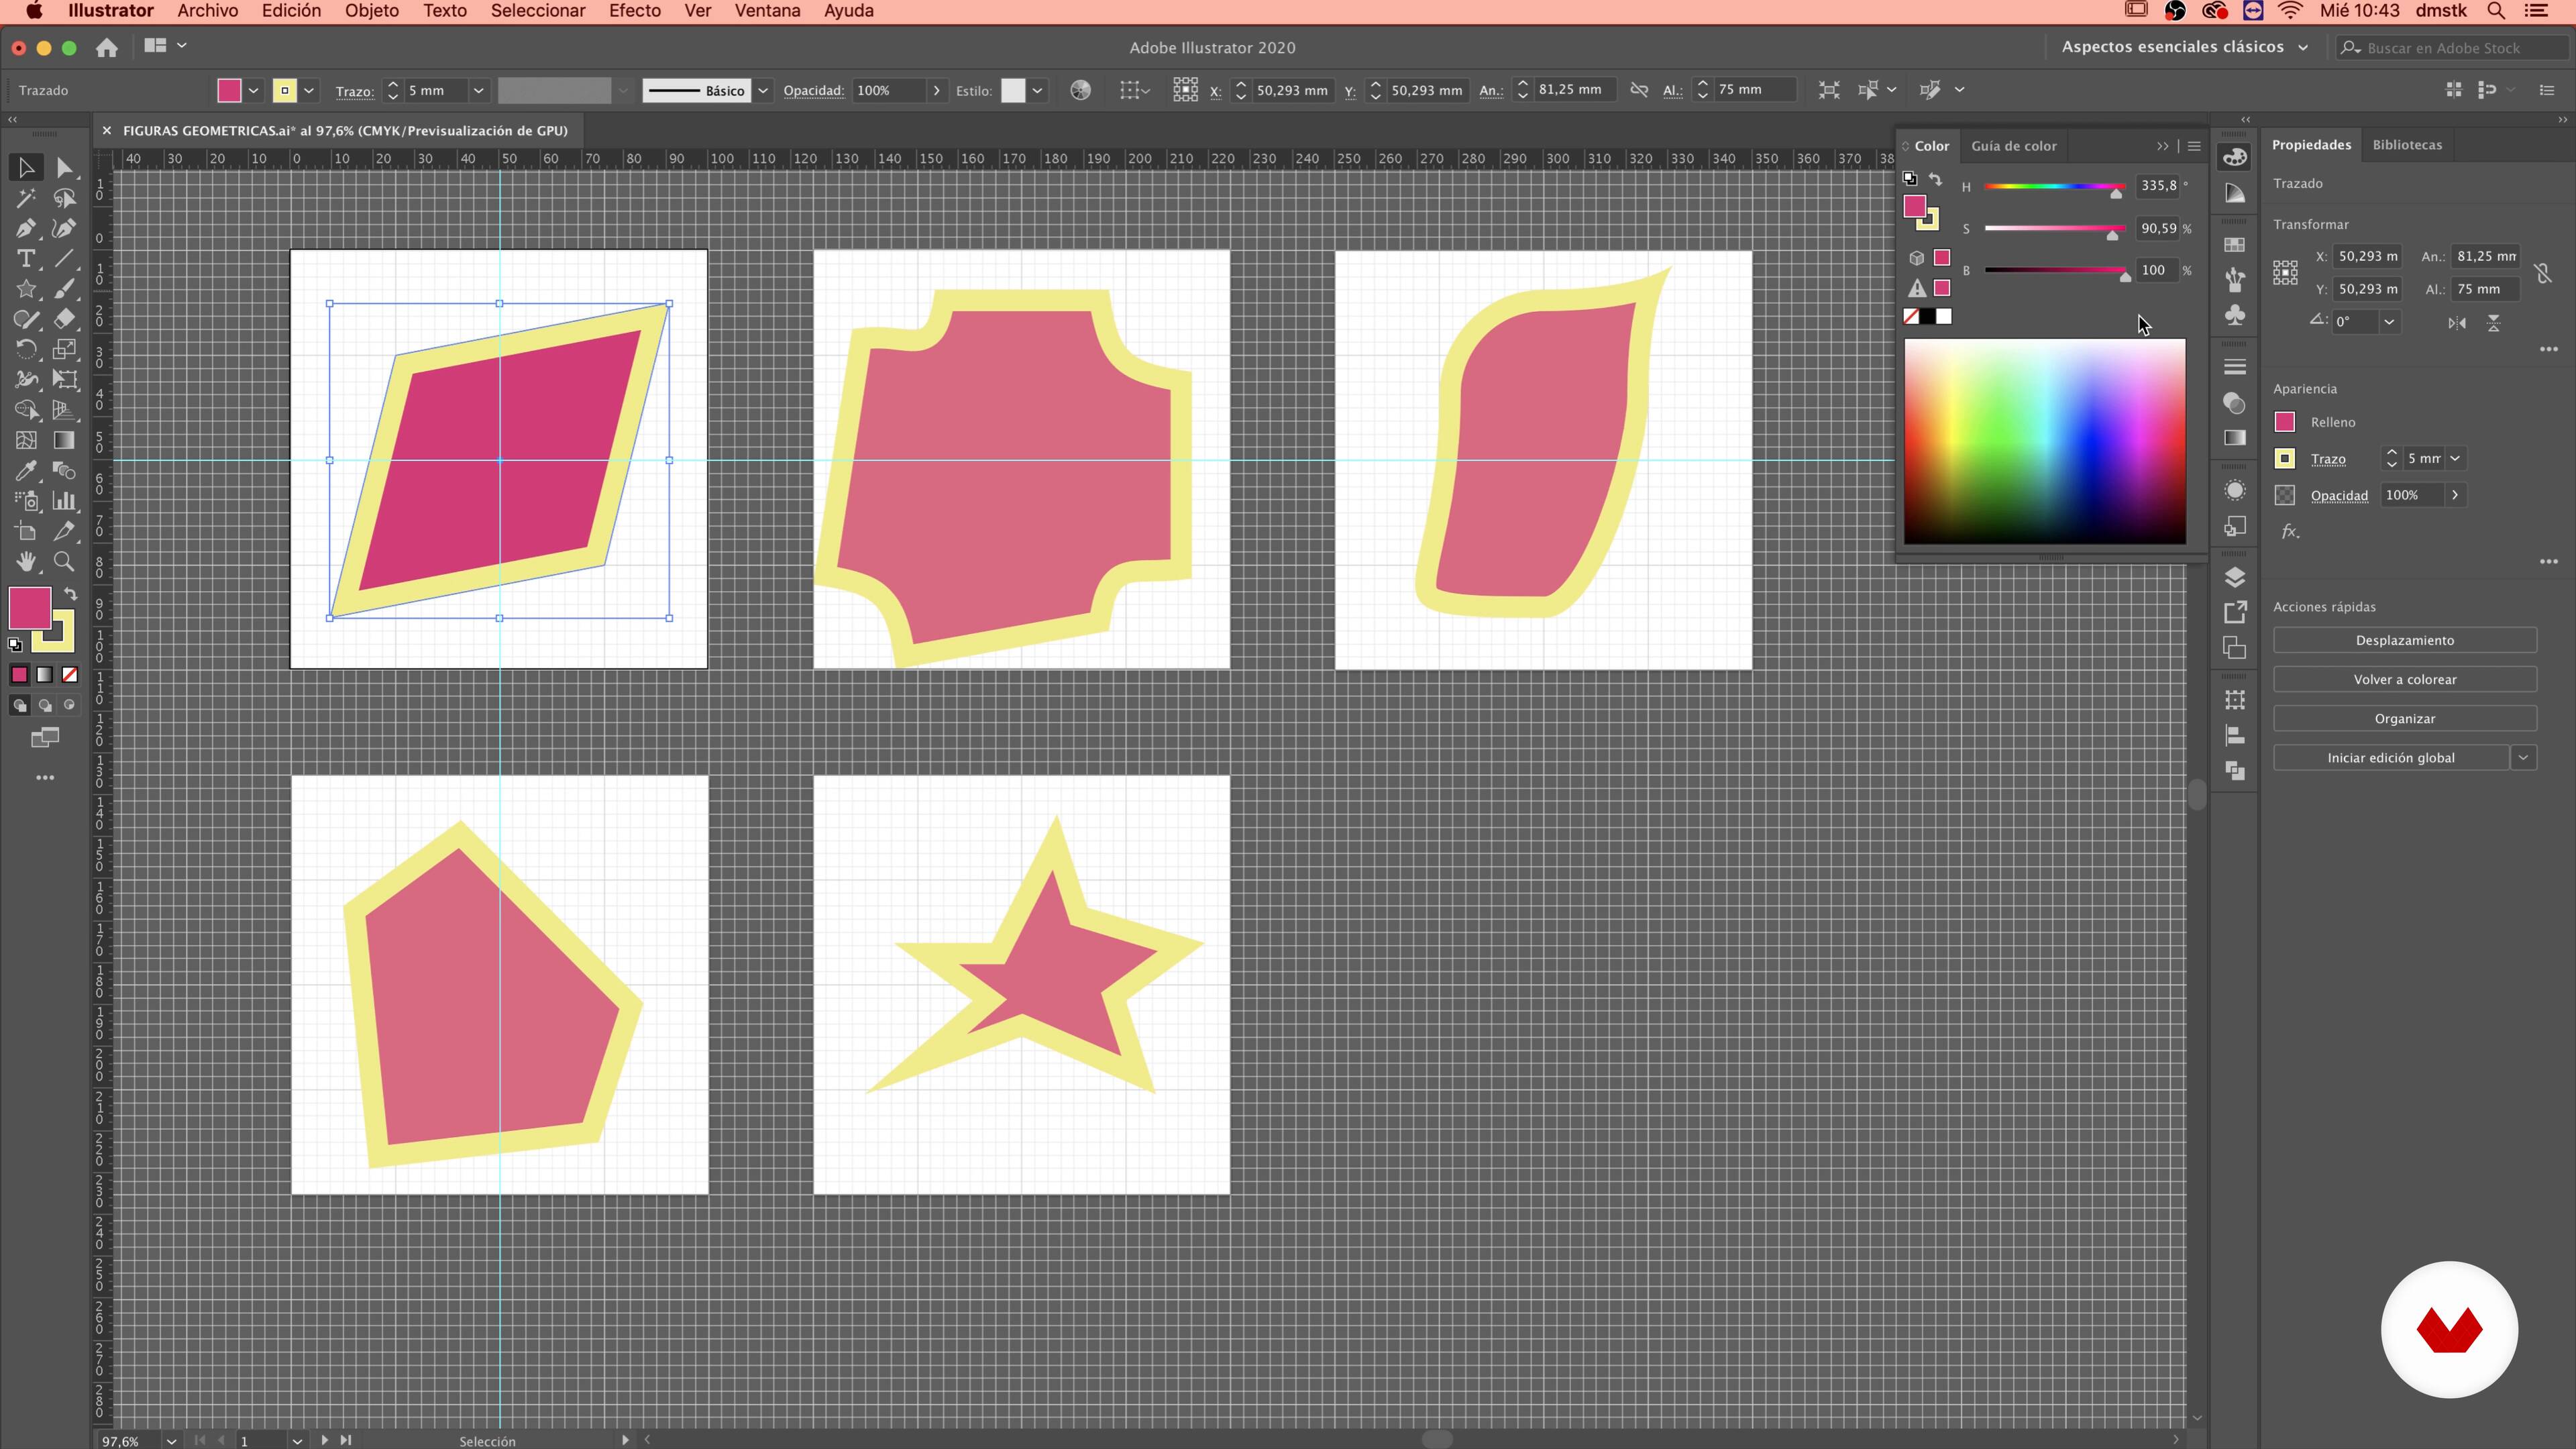Open the workspace switcher Aspectos esenciales clásicos

pos(2185,47)
